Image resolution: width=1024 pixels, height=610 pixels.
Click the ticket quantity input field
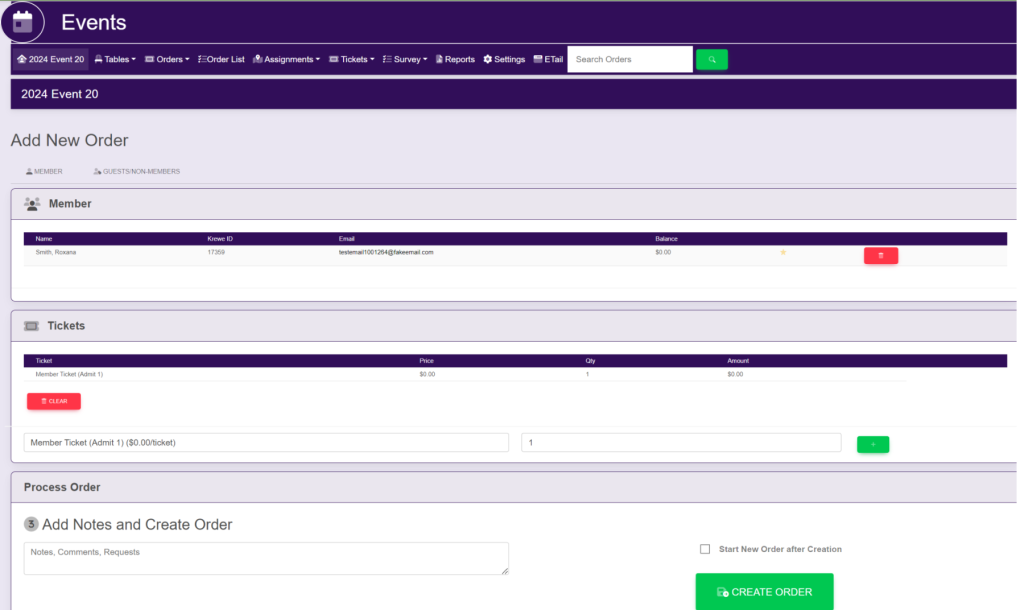[681, 442]
